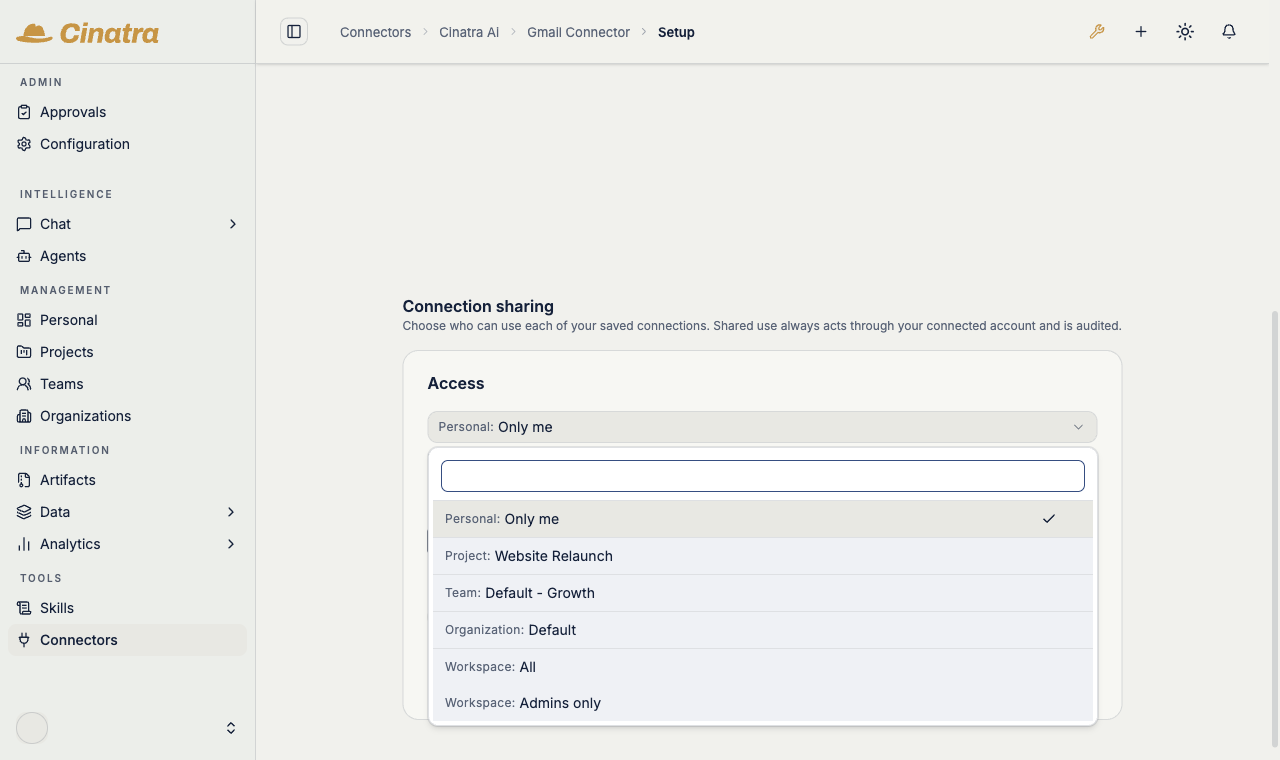Focus the dropdown search field
Viewport: 1280px width, 760px height.
[763, 476]
